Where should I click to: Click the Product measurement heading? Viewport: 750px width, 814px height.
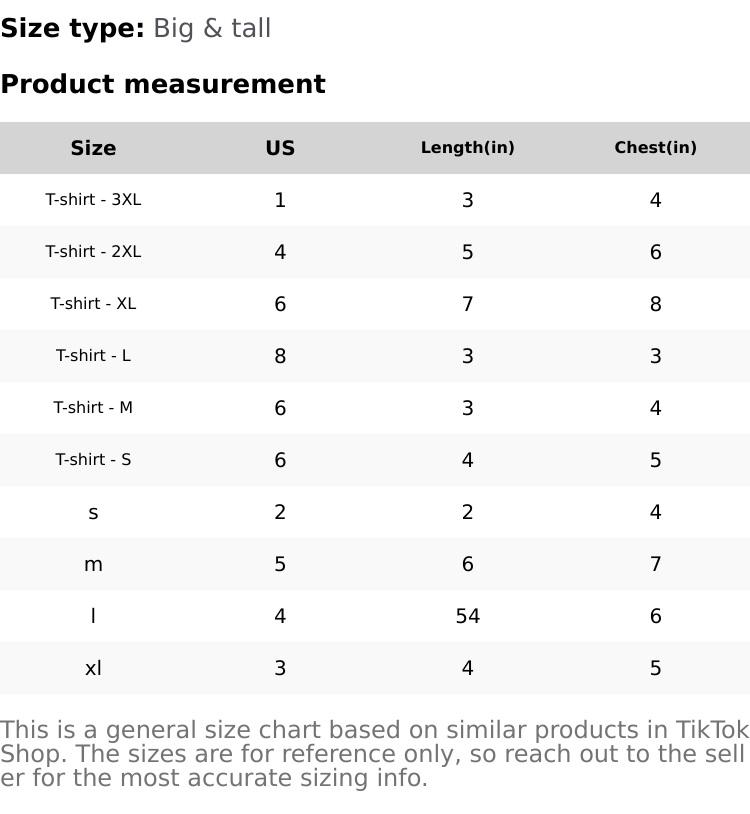click(x=163, y=84)
